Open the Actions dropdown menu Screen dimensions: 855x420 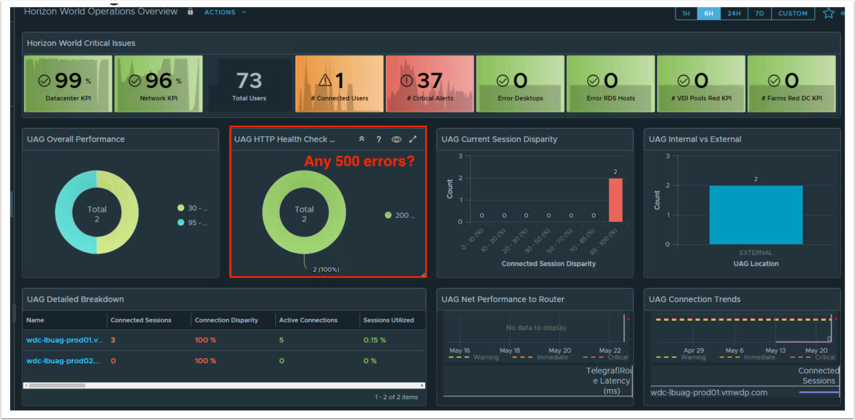coord(225,13)
